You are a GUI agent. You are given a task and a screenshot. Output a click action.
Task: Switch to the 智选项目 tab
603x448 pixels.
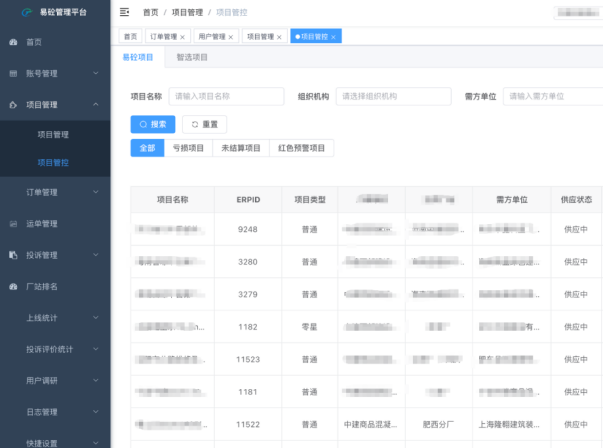(x=192, y=58)
